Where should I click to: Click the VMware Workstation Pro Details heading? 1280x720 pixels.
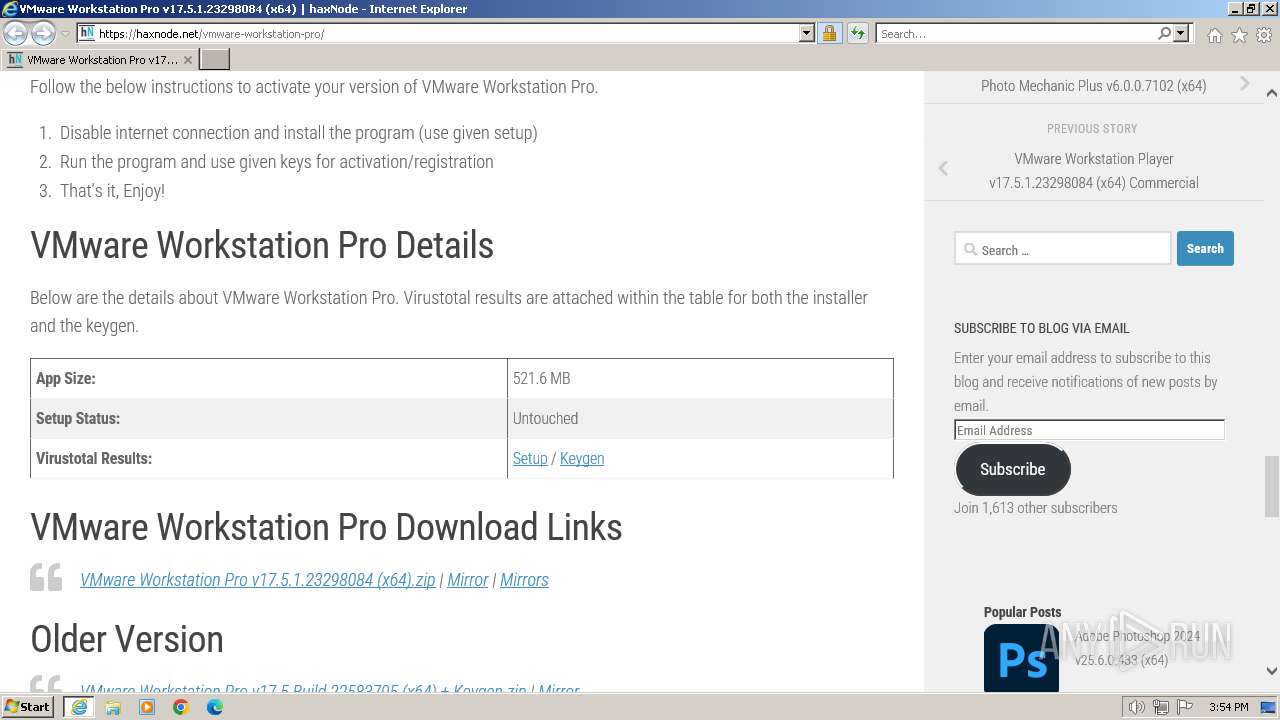click(262, 245)
